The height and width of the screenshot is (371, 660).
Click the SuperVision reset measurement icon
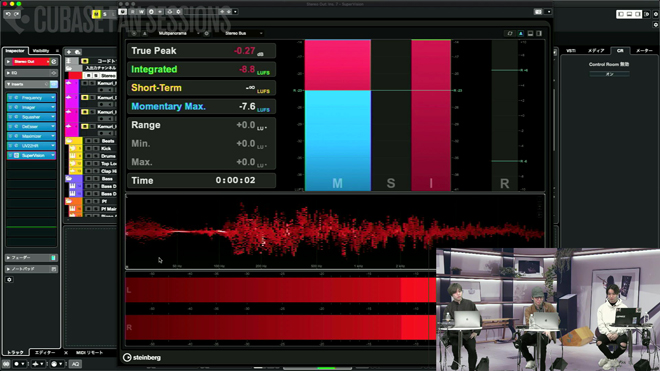click(x=510, y=33)
